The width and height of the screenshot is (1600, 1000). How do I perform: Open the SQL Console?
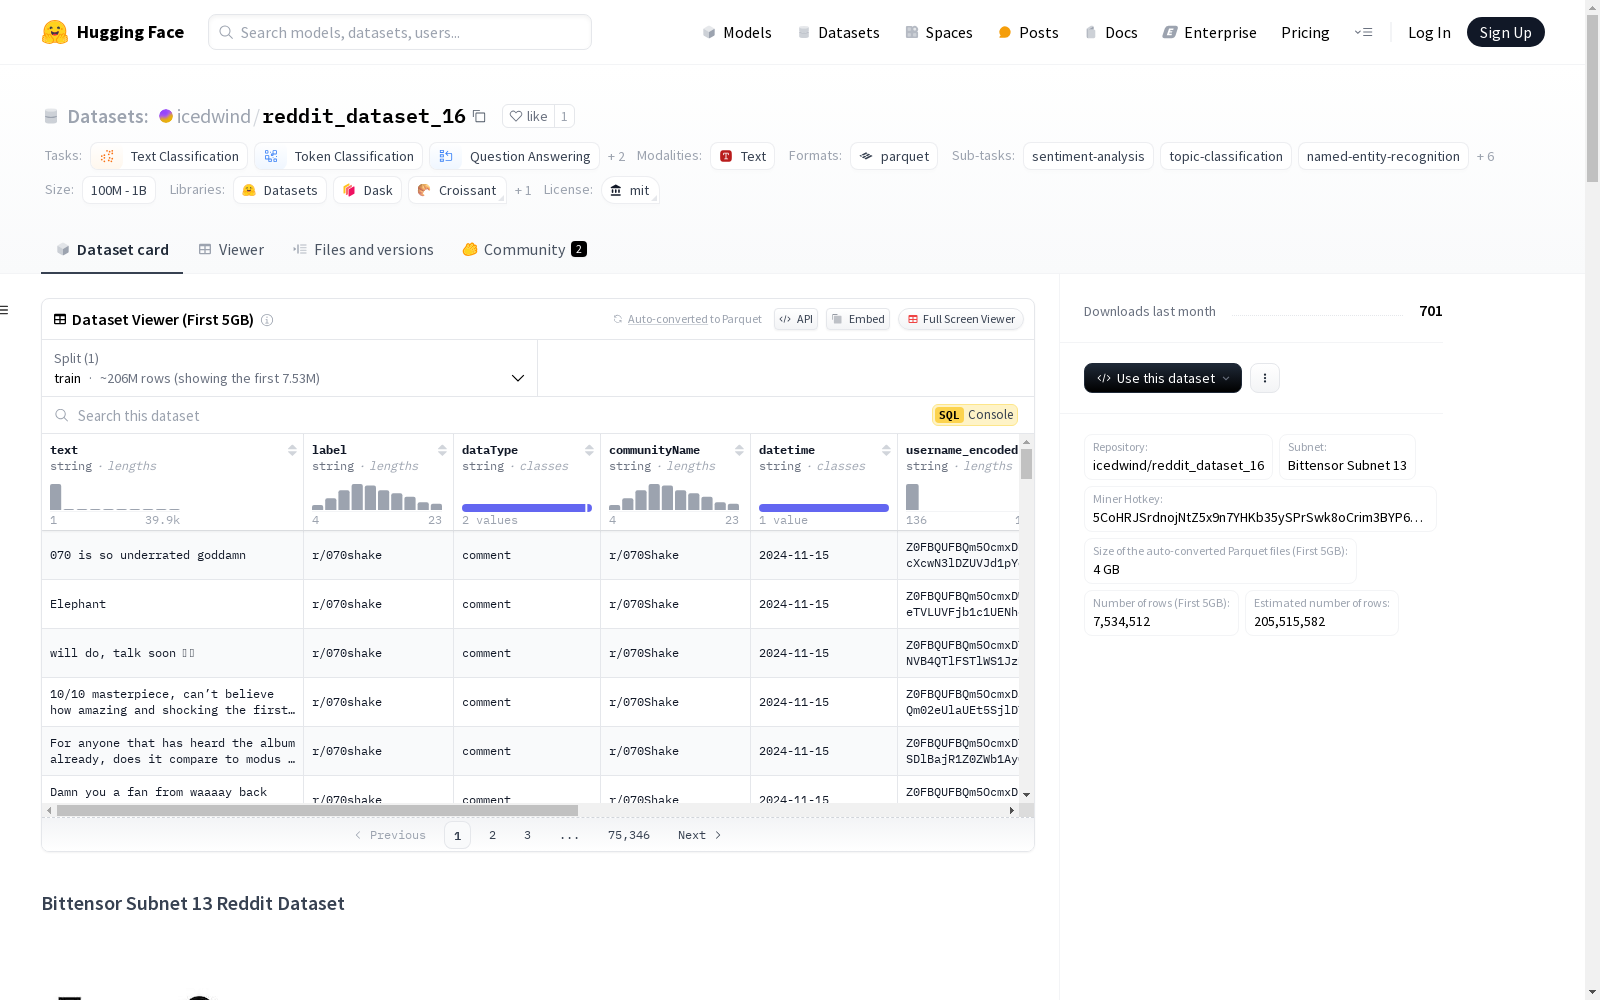(975, 415)
